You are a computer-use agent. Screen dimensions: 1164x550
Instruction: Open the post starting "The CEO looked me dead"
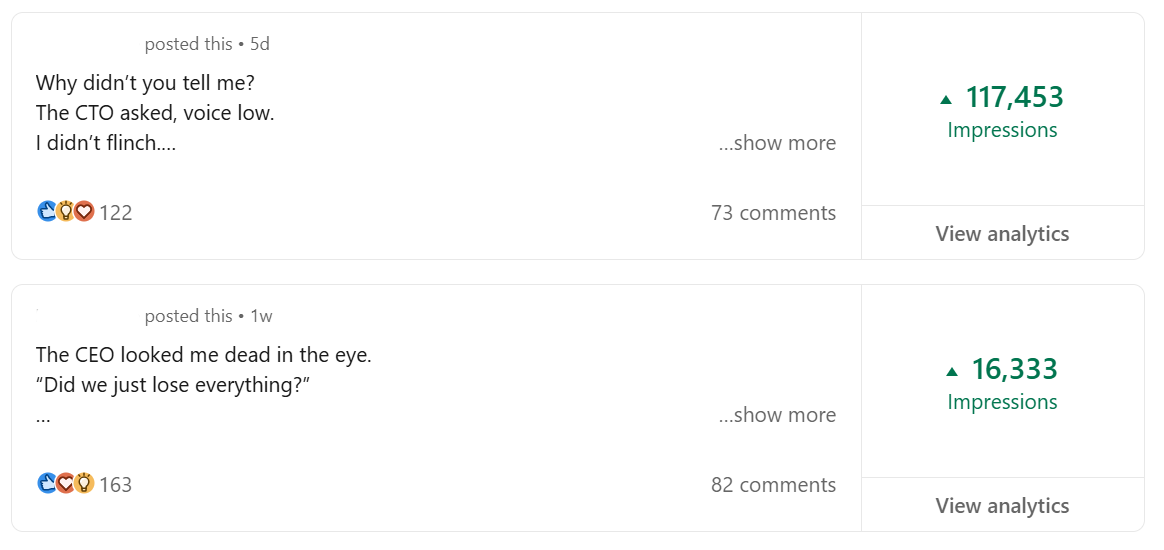203,355
